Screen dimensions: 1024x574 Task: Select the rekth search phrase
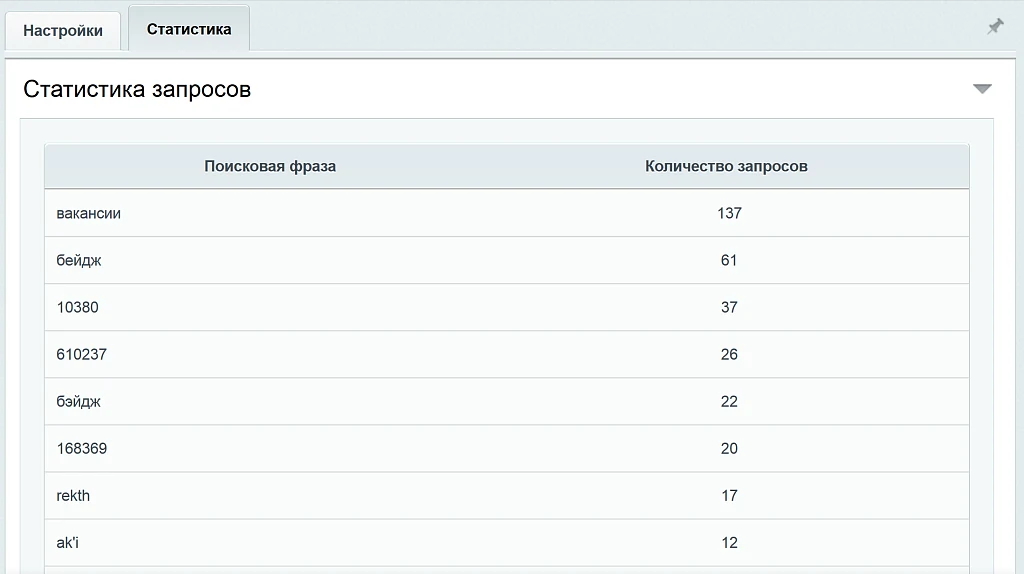(x=72, y=496)
